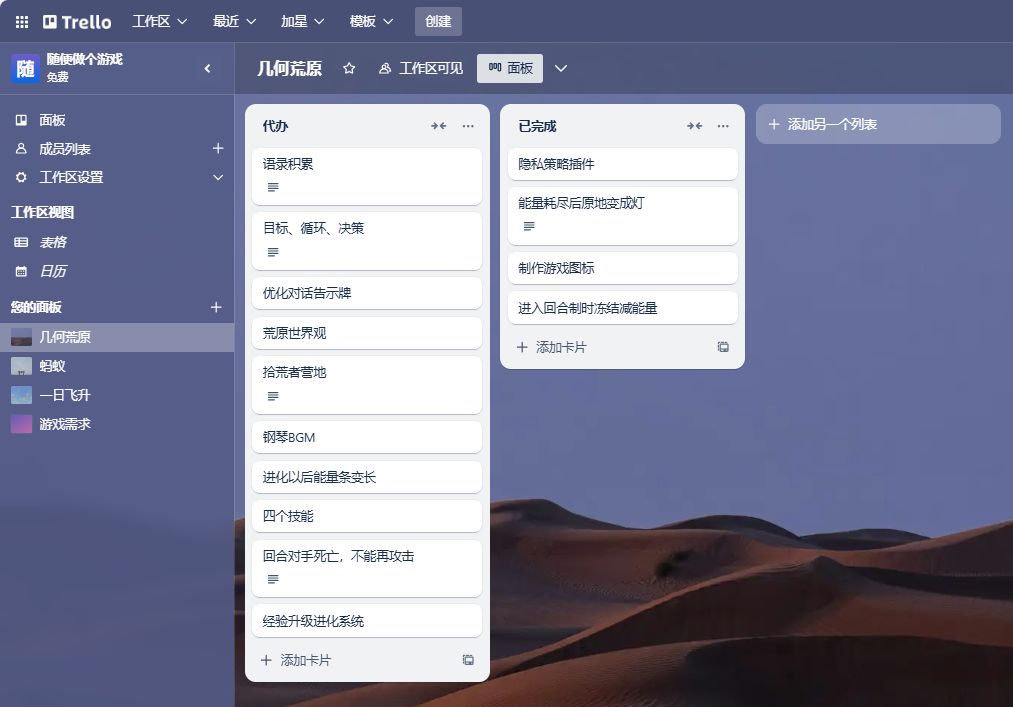Viewport: 1013px width, 707px height.
Task: Open the 经验升级进化系统 card
Action: [x=367, y=621]
